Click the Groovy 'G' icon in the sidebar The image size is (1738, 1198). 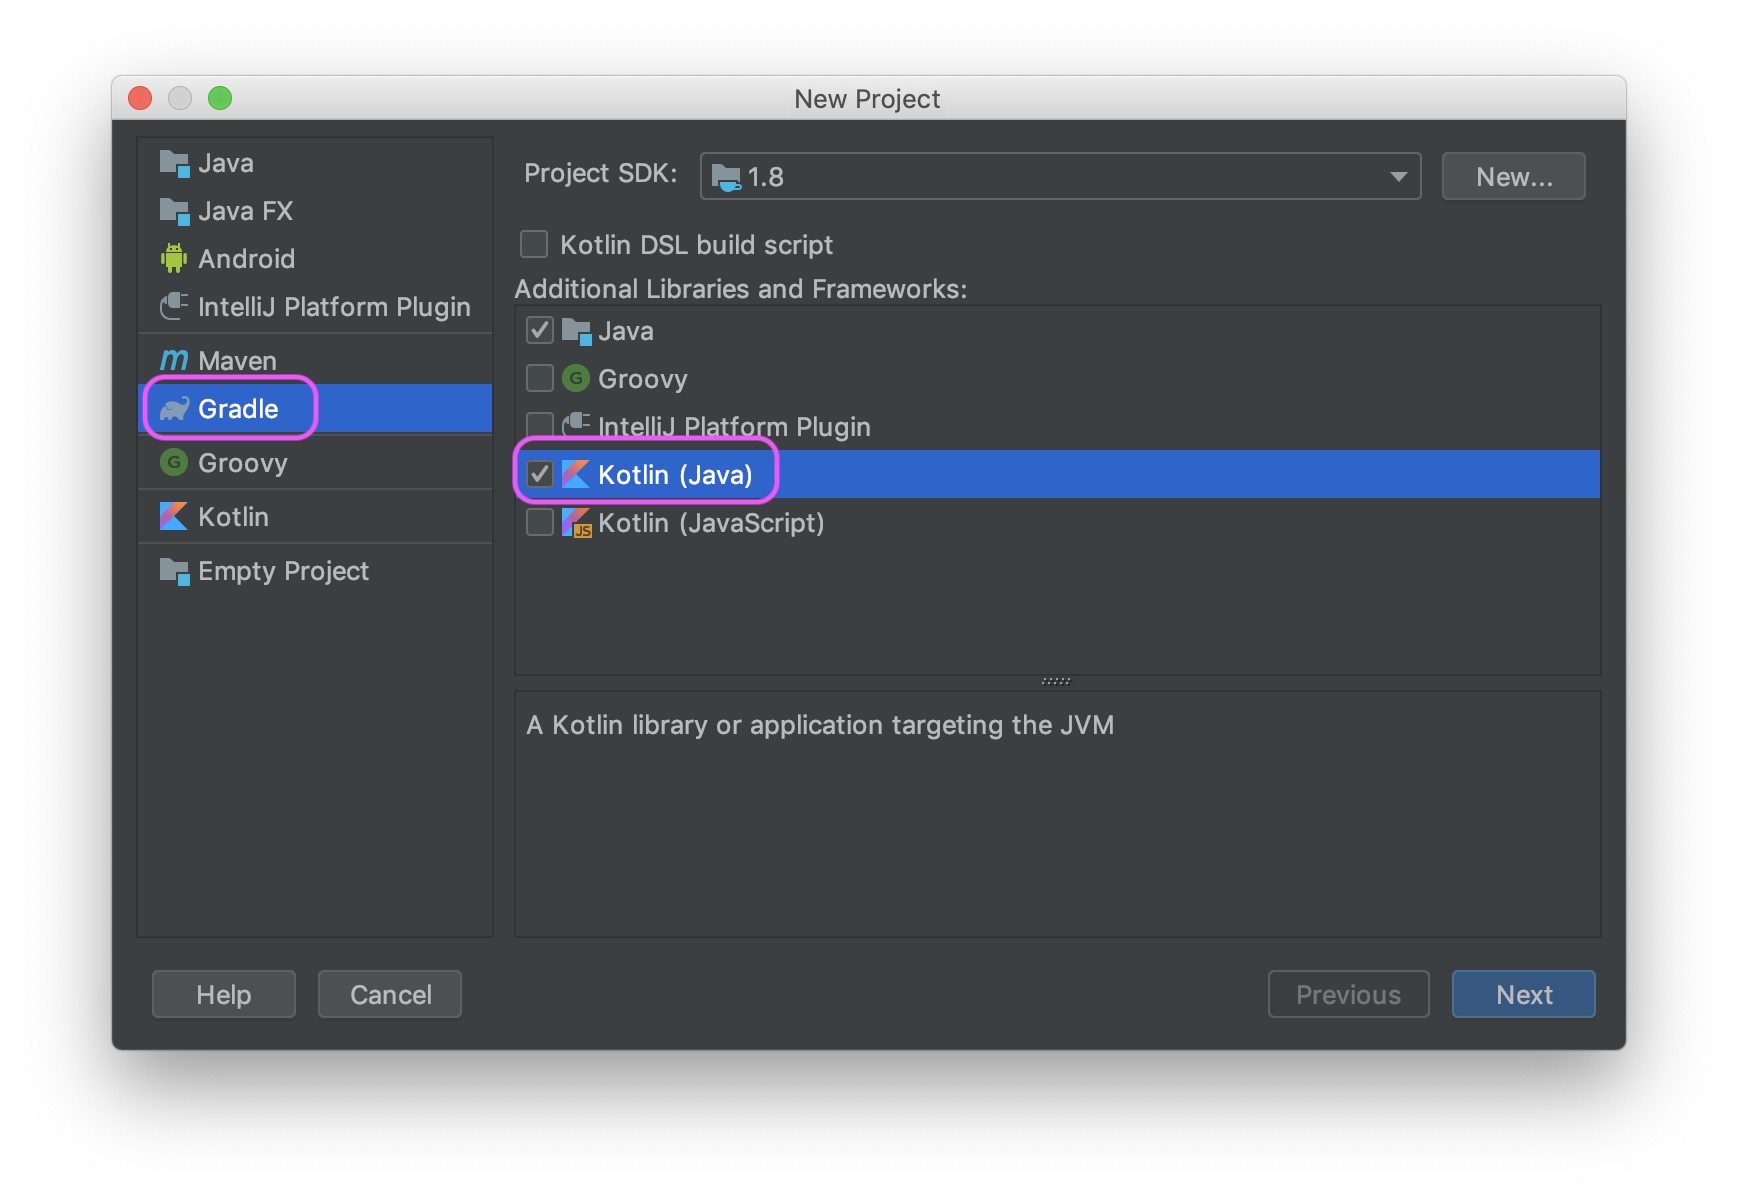click(174, 462)
